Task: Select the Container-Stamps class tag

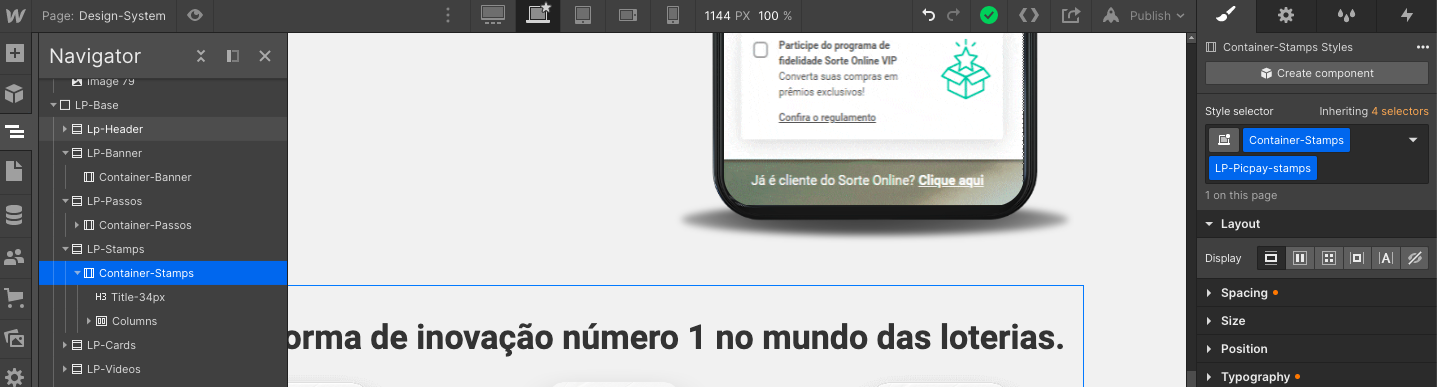Action: 1296,140
